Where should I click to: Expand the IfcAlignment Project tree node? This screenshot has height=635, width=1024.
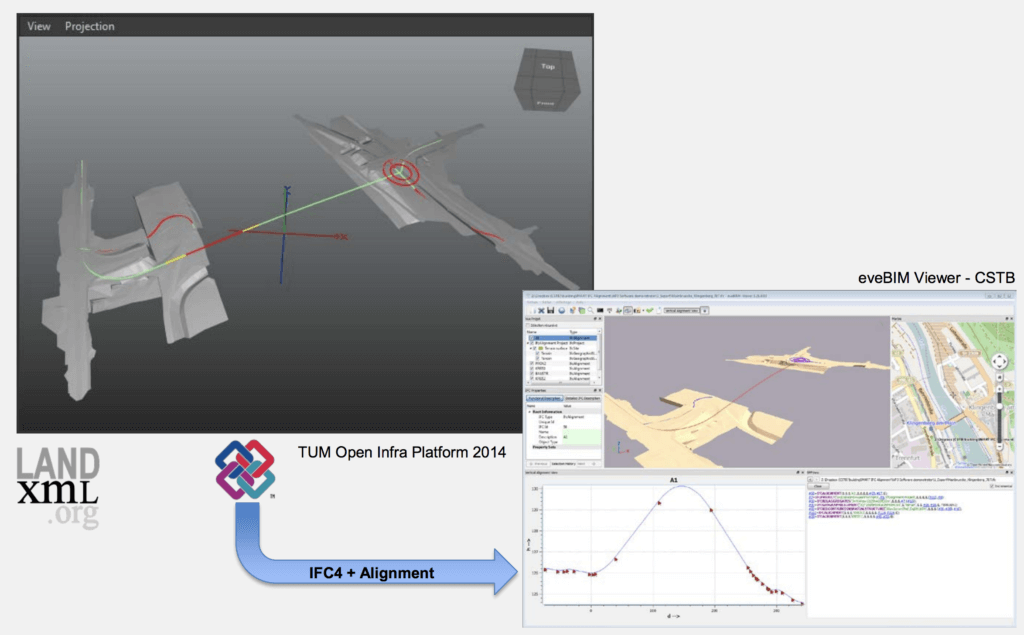click(x=528, y=343)
